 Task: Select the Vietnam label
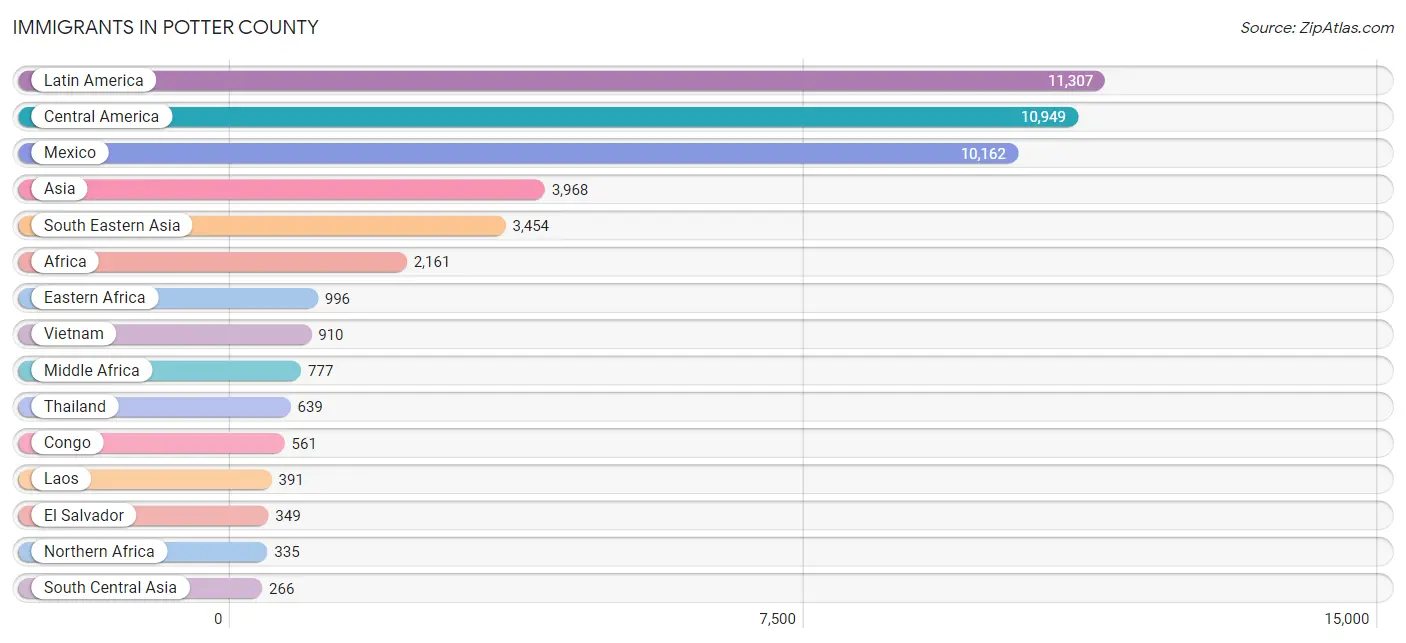pos(73,334)
